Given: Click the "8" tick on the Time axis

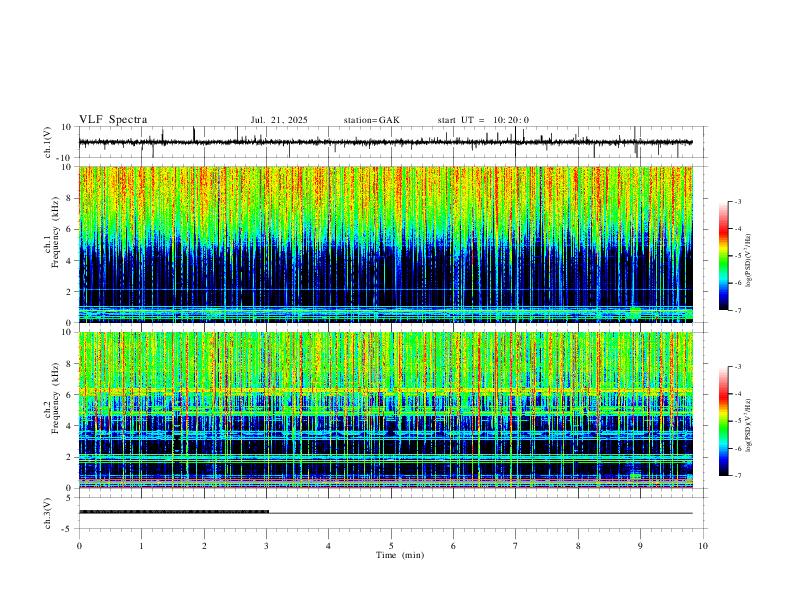Looking at the screenshot, I should tap(578, 546).
